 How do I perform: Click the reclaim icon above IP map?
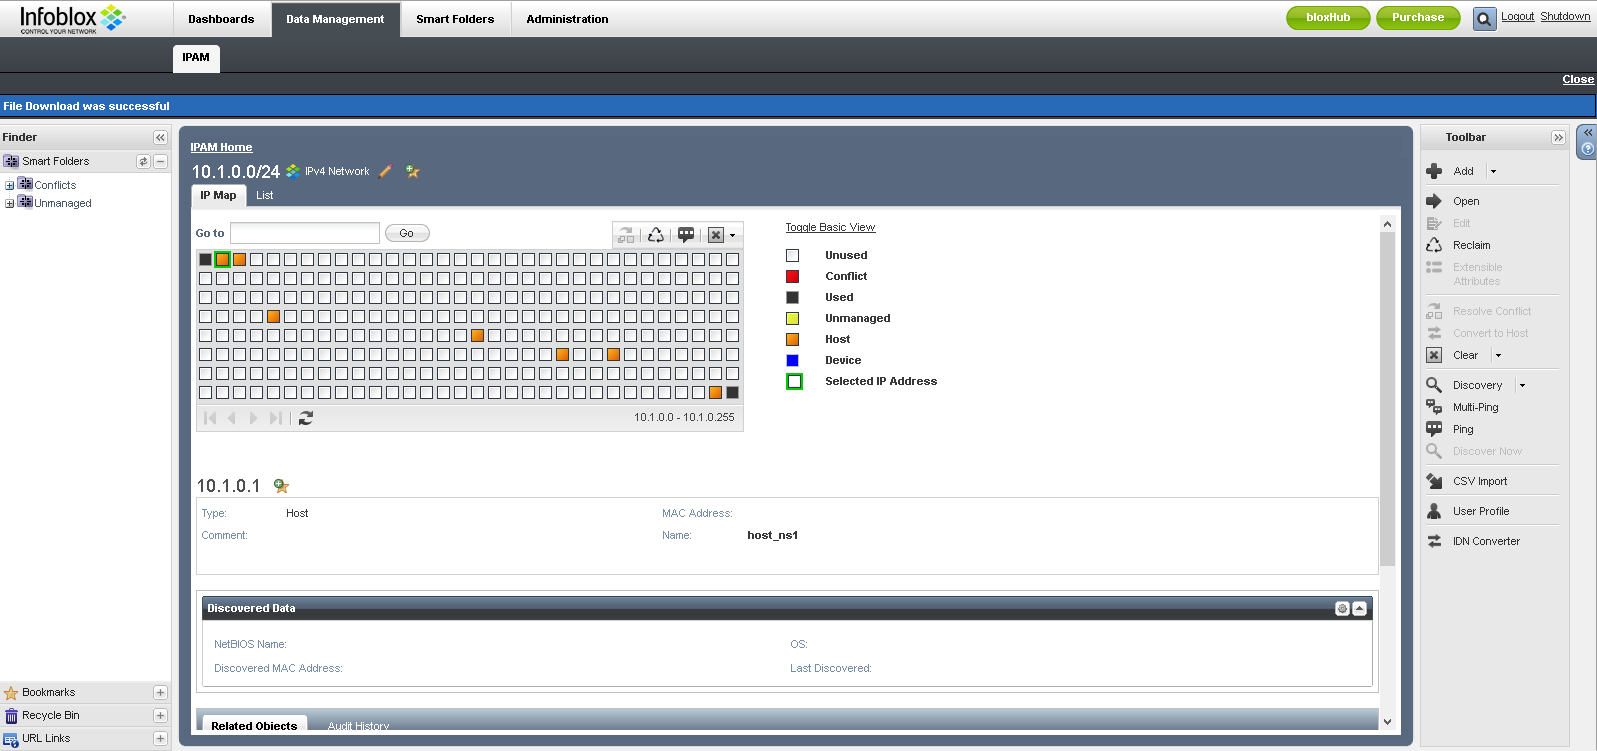pyautogui.click(x=656, y=235)
